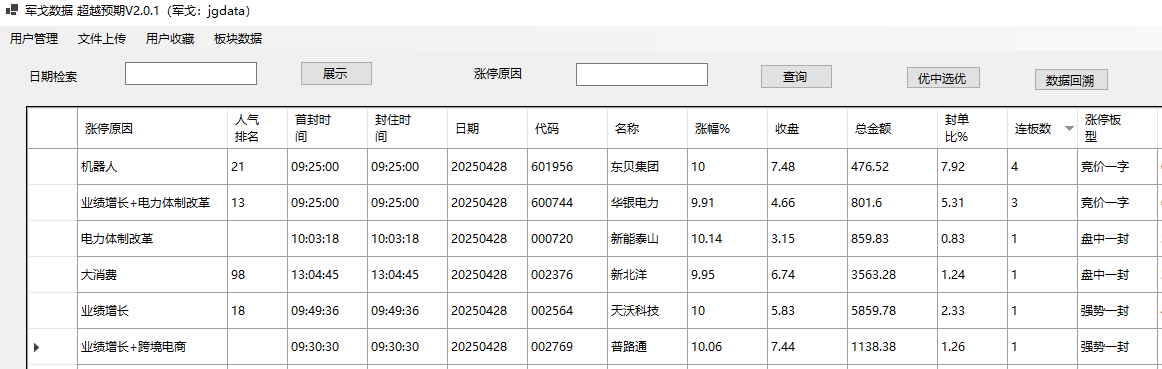The width and height of the screenshot is (1162, 369).
Task: Sort by 收盘 column header
Action: point(807,128)
